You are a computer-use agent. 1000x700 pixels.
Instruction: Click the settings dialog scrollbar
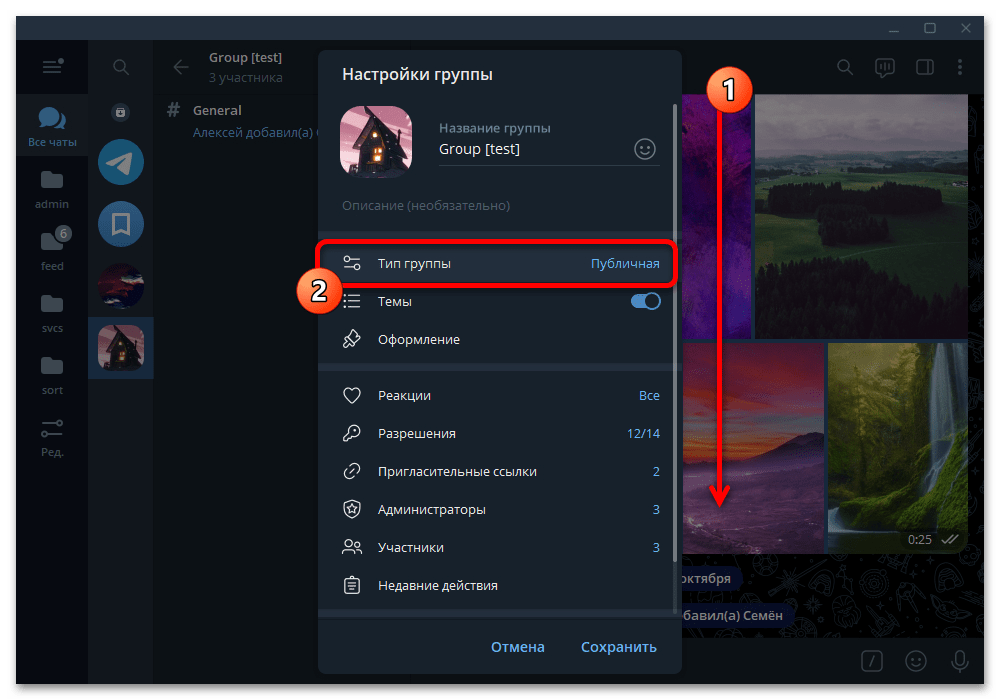coord(675,333)
